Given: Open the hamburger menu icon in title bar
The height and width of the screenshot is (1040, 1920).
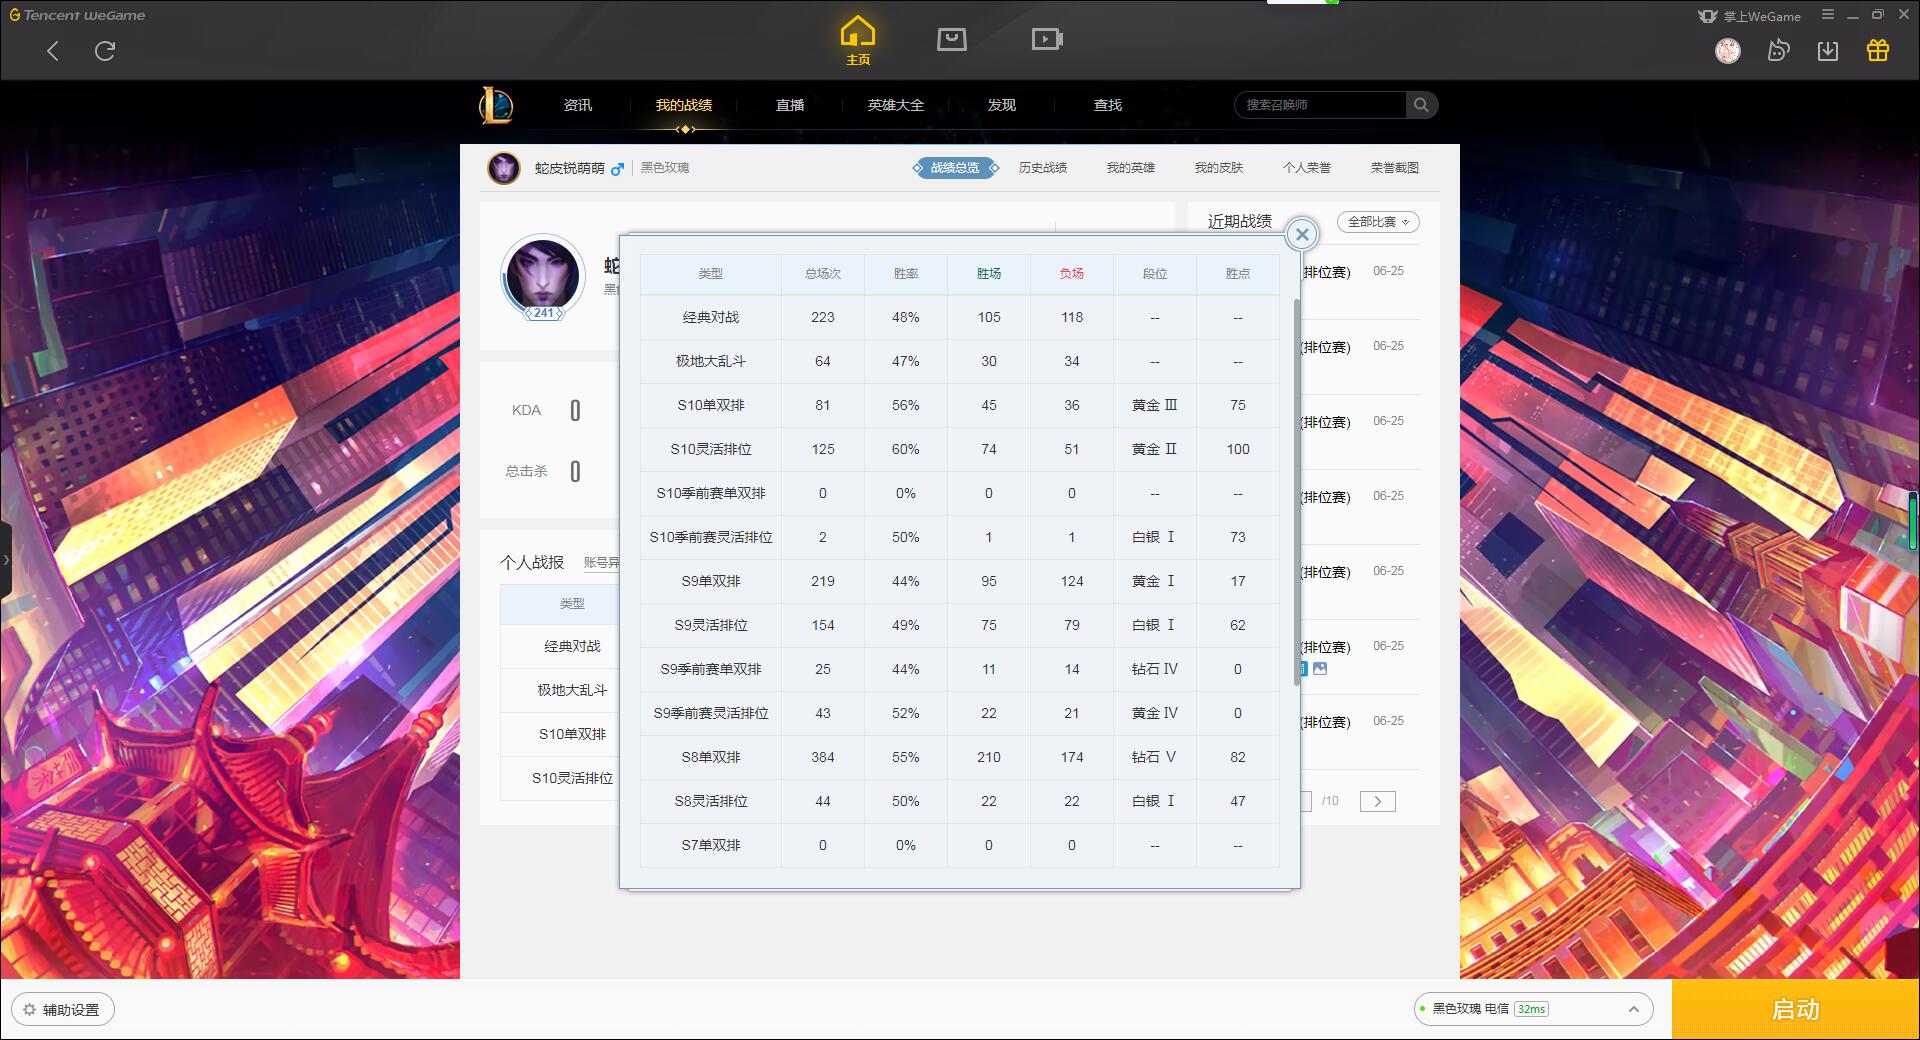Looking at the screenshot, I should coord(1828,15).
